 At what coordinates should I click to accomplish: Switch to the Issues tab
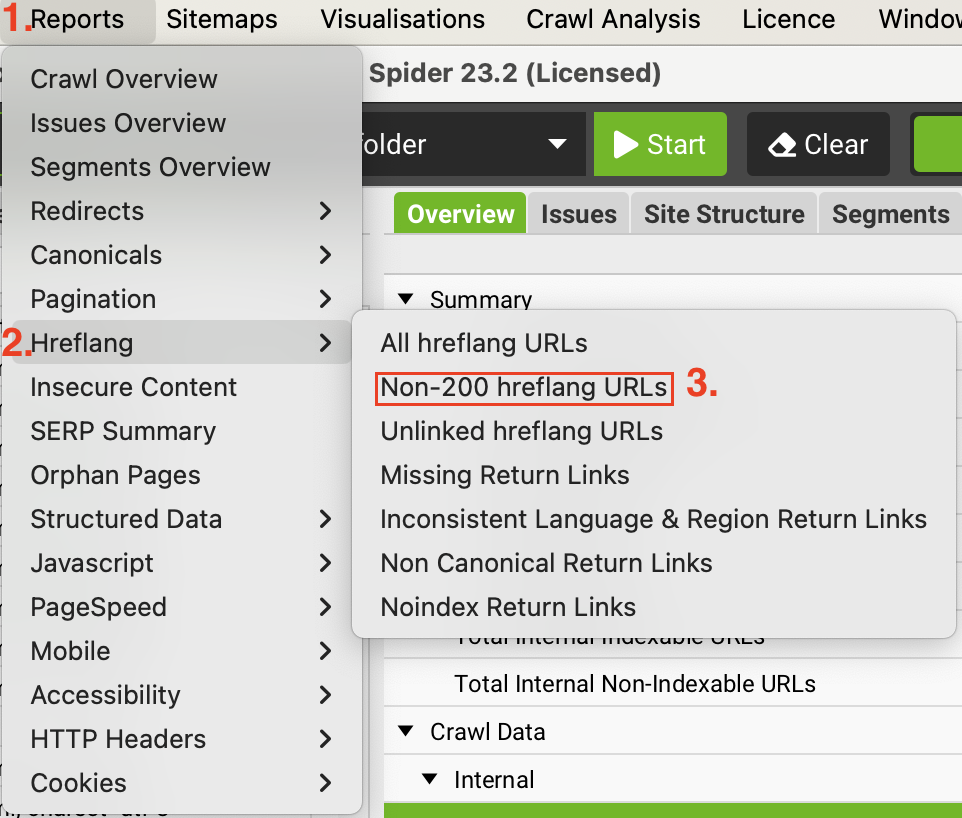click(579, 214)
